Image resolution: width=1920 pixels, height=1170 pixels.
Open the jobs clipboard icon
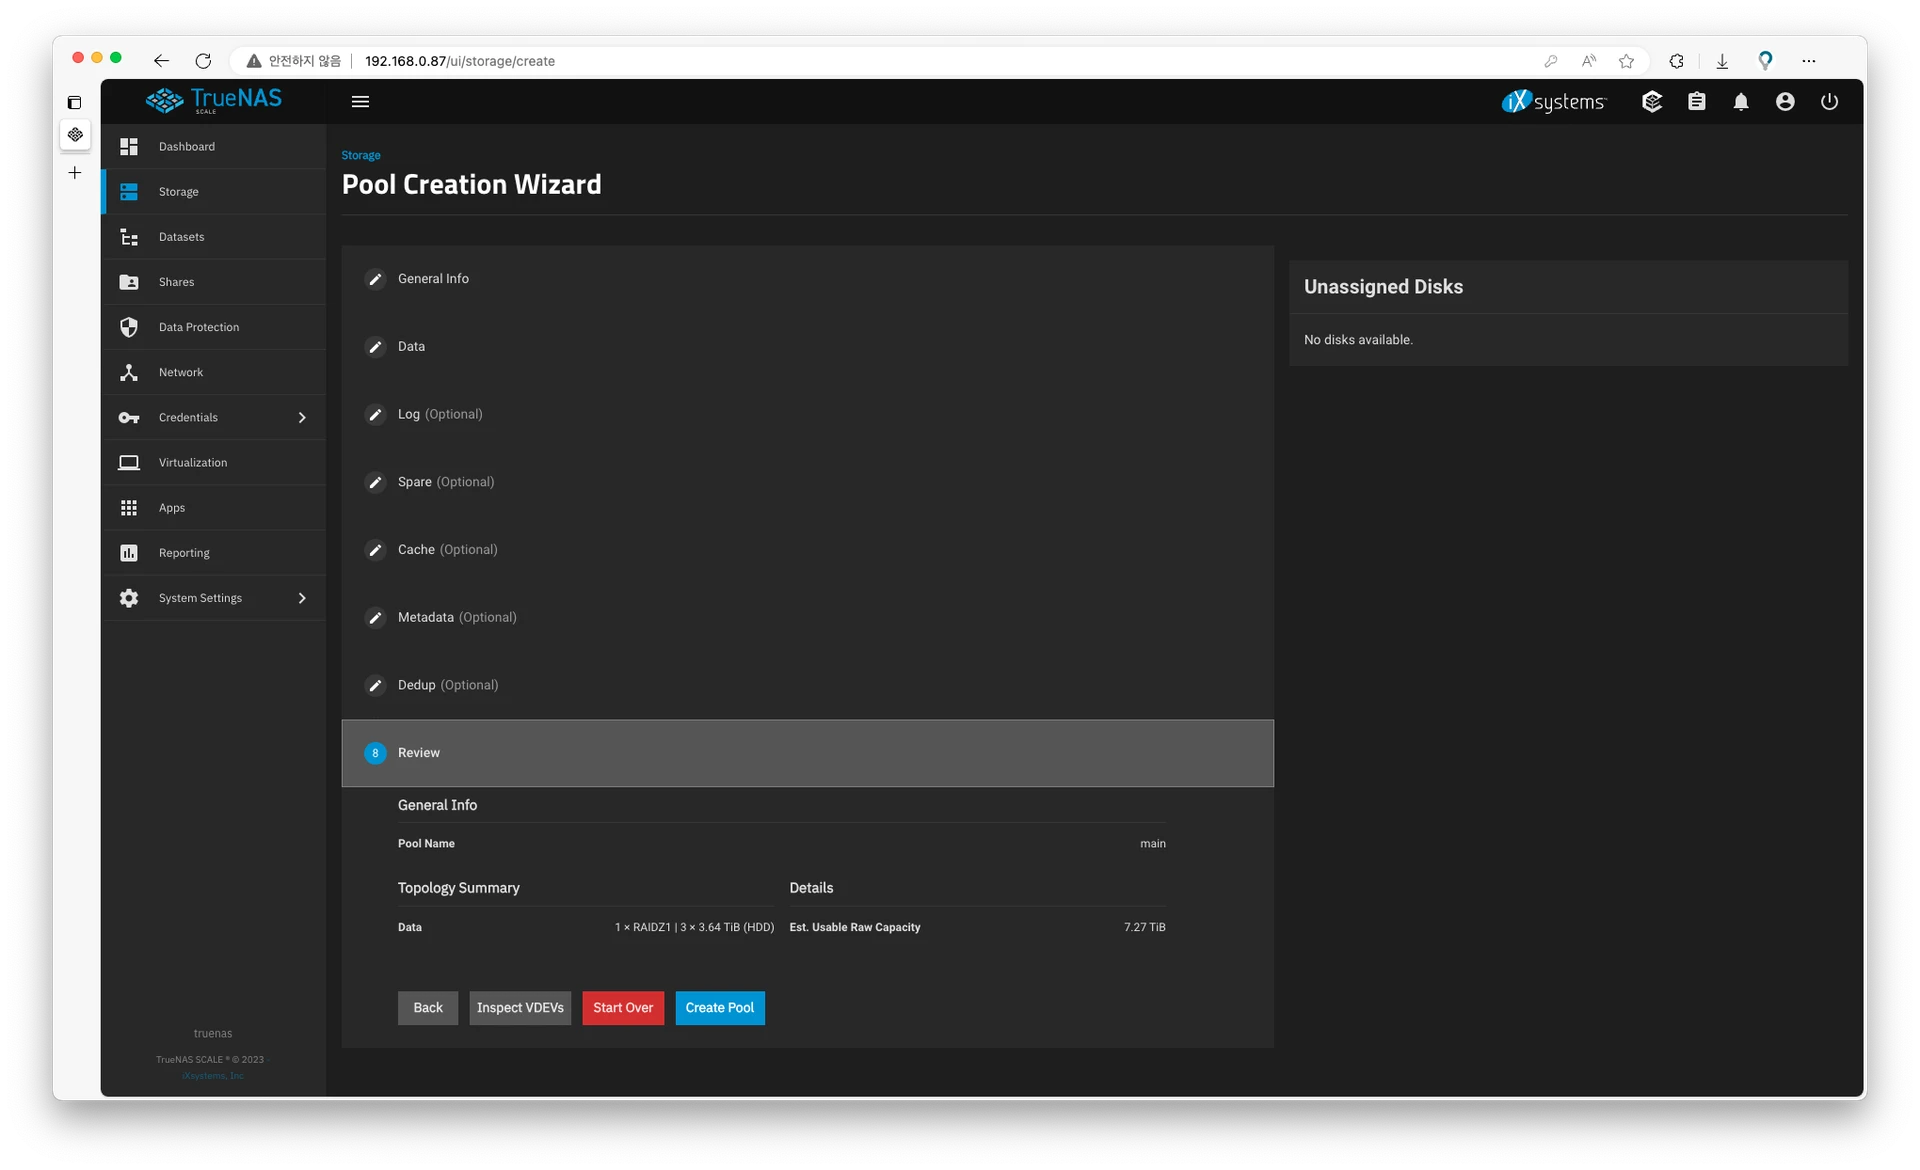click(1697, 102)
